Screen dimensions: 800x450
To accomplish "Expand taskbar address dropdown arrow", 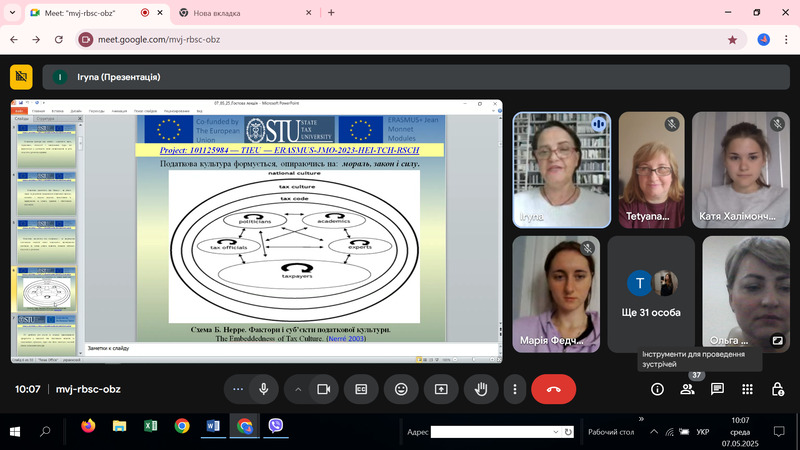I will pyautogui.click(x=556, y=432).
